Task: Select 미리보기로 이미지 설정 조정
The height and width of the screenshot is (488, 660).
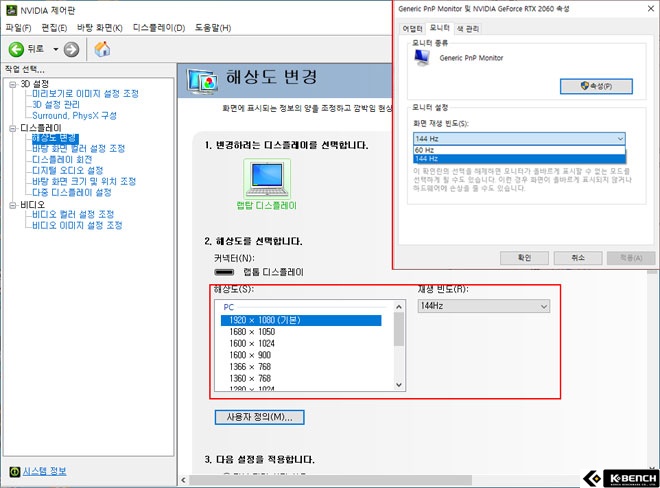Action: click(85, 93)
